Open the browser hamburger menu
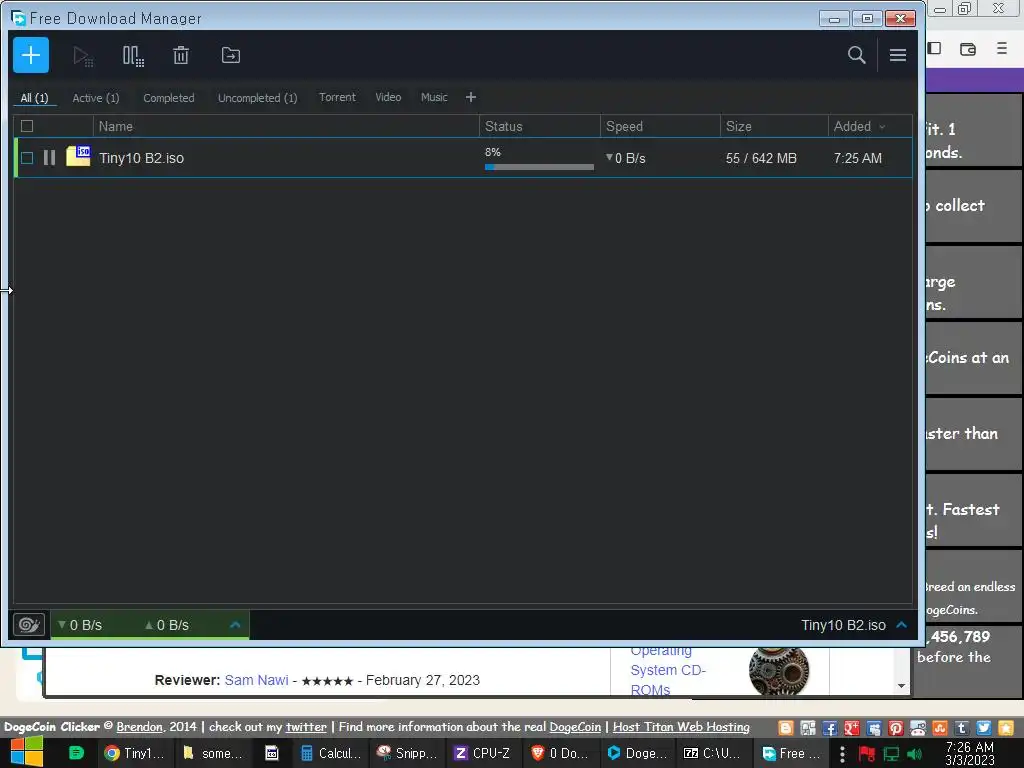 (1002, 48)
